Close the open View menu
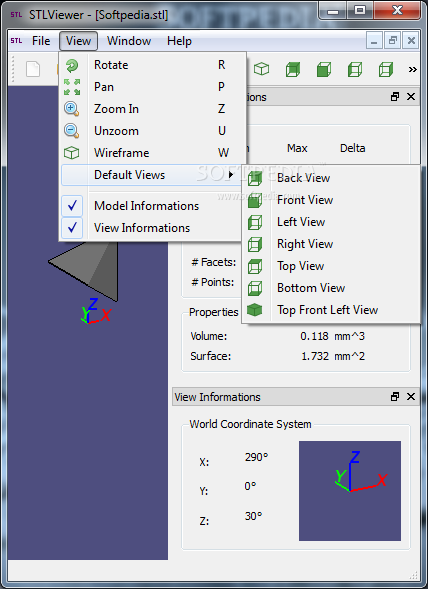This screenshot has width=428, height=589. point(78,41)
